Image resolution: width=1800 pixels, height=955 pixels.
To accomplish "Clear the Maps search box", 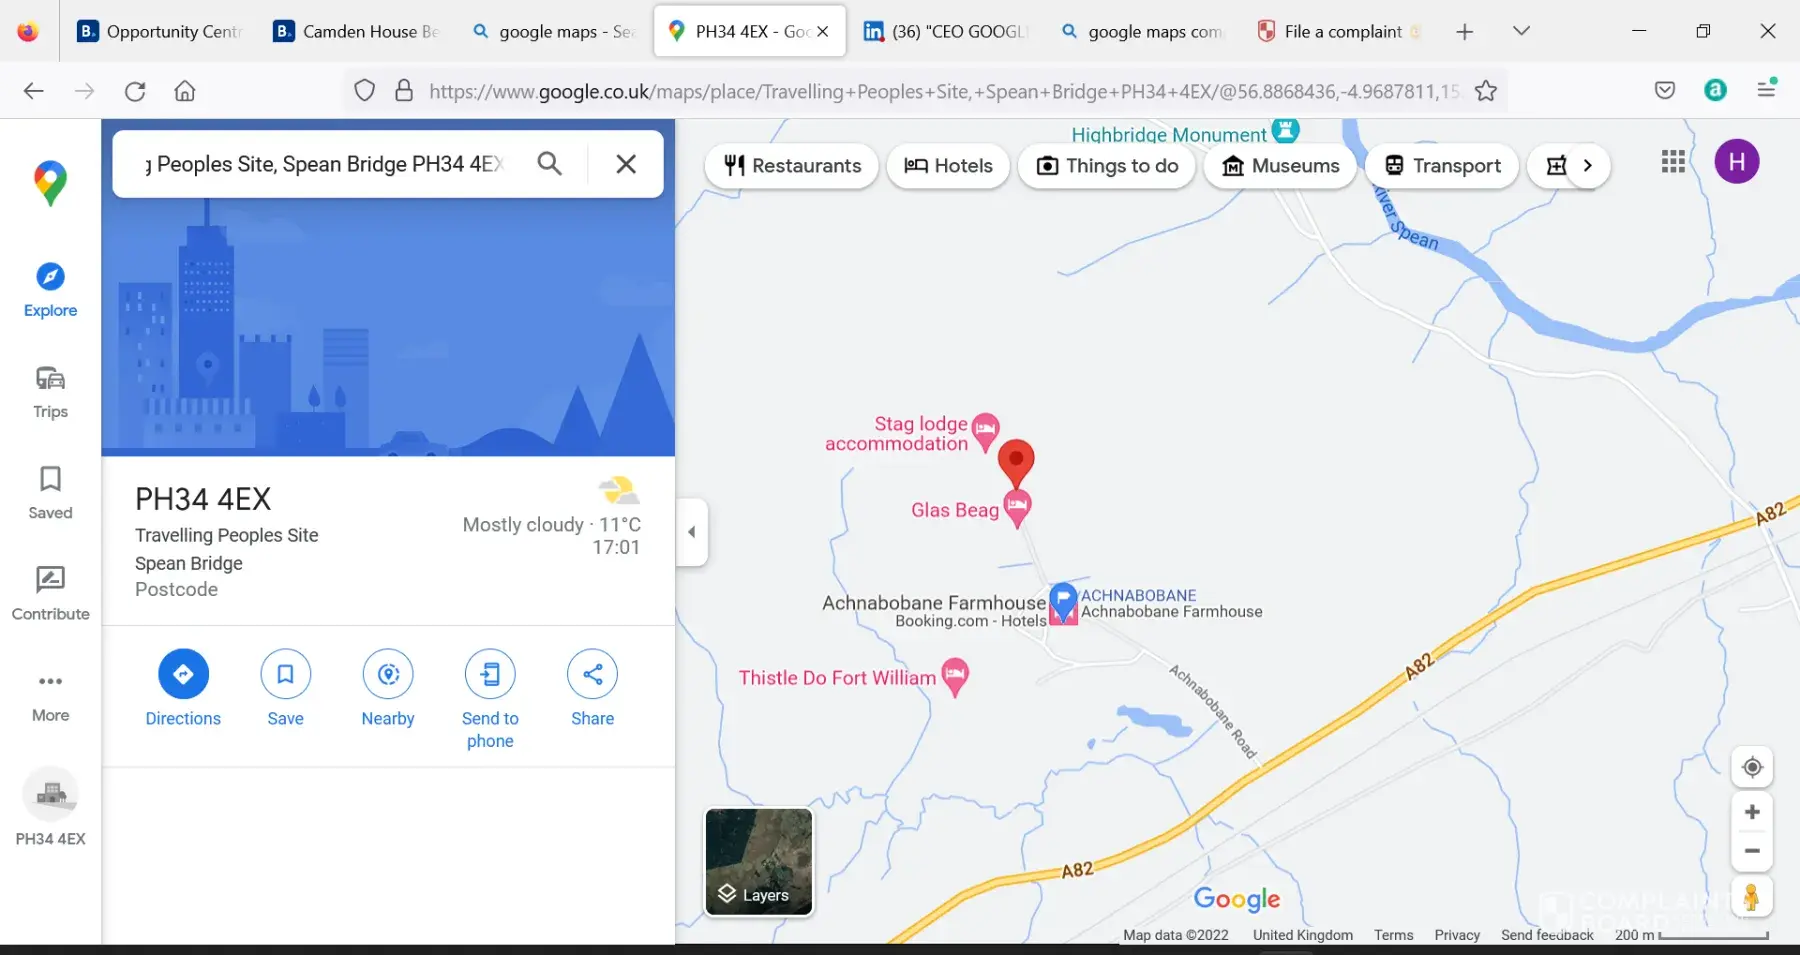I will tap(626, 164).
